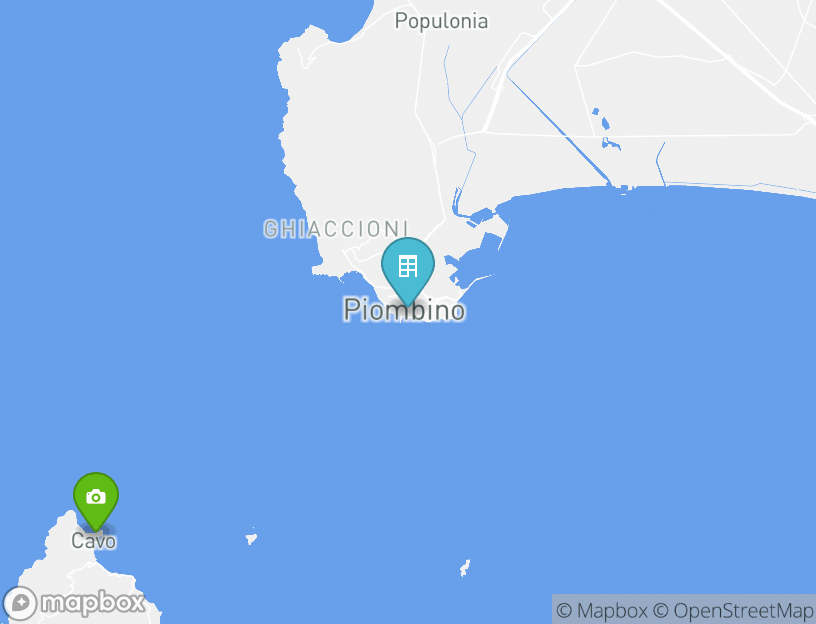Click the small islet nearest to Cavo
Image resolution: width=816 pixels, height=624 pixels.
251,536
